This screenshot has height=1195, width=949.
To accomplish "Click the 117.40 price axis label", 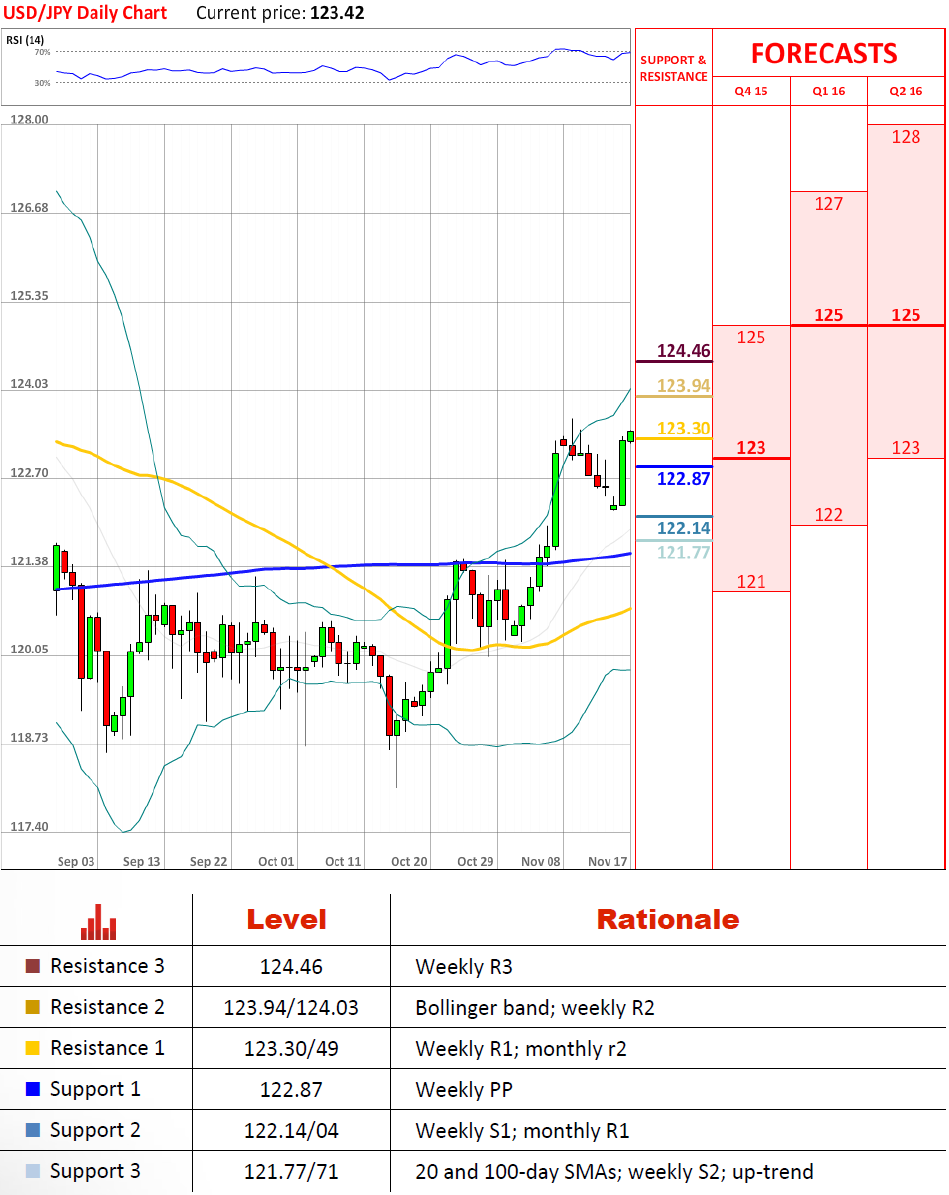I will coord(29,826).
